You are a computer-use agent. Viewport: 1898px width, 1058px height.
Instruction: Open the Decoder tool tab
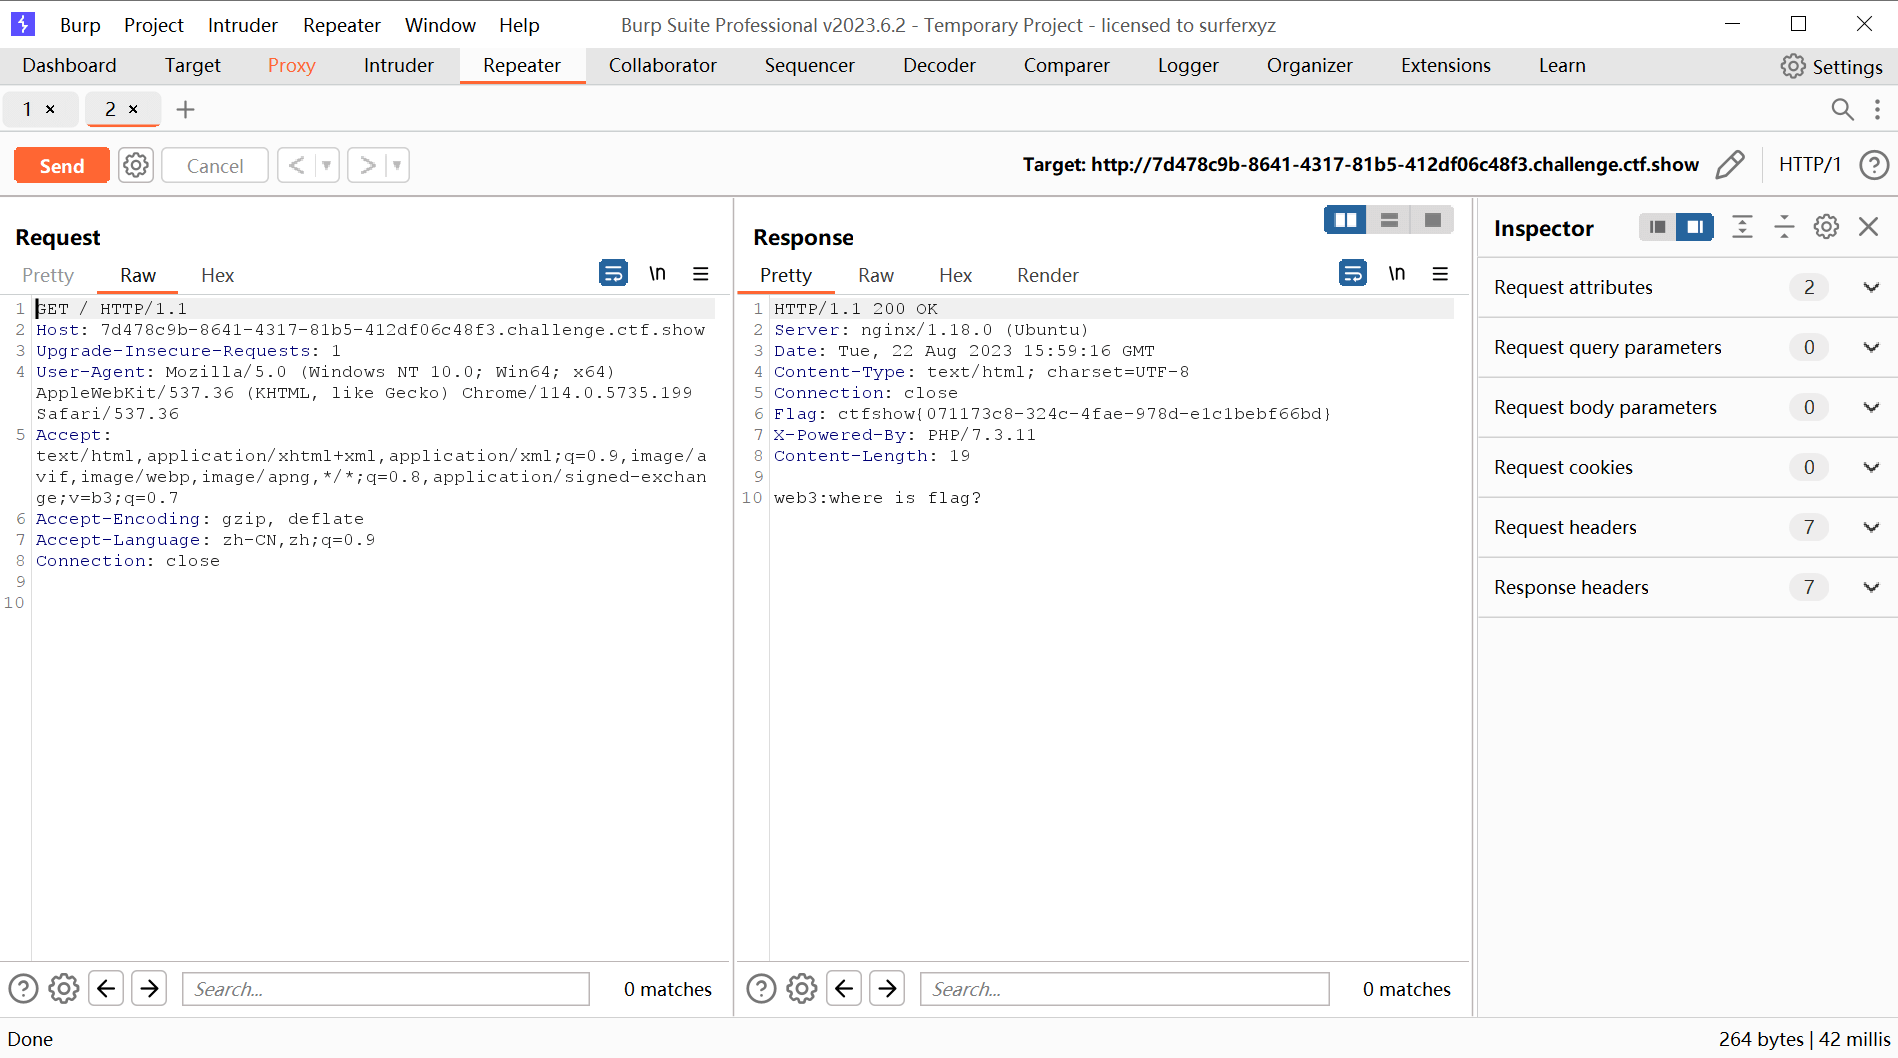939,66
